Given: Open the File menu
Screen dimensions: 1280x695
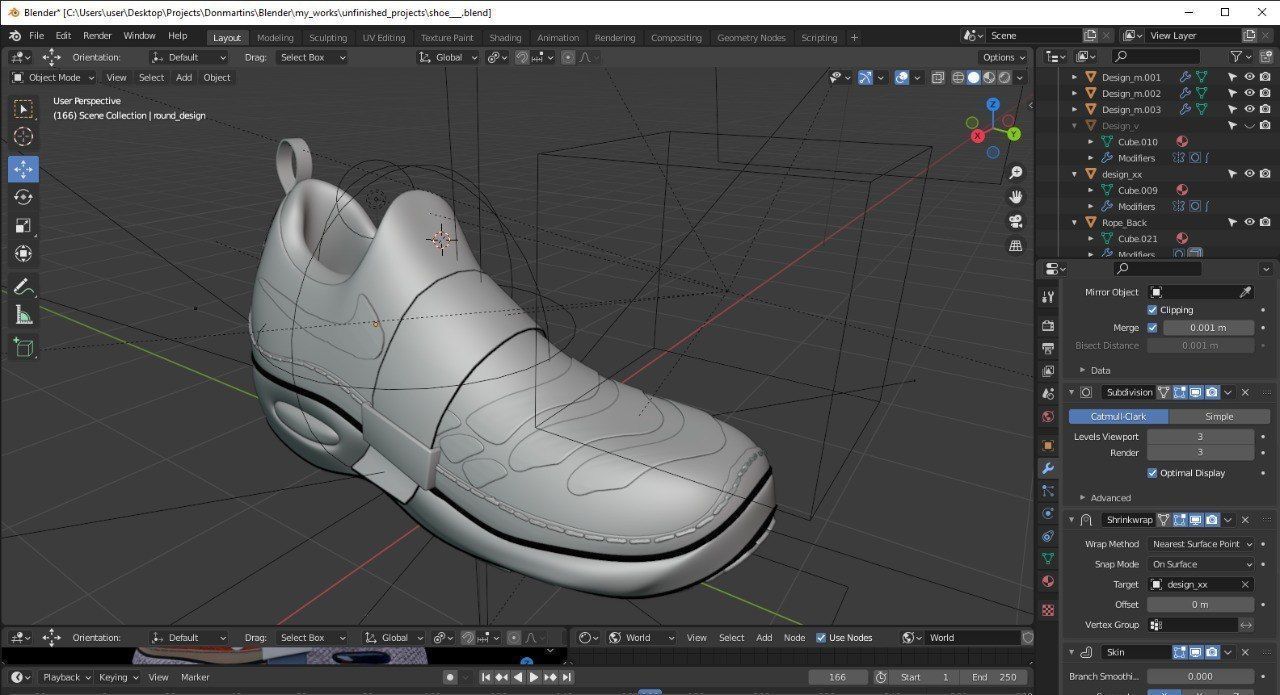Looking at the screenshot, I should tap(37, 36).
